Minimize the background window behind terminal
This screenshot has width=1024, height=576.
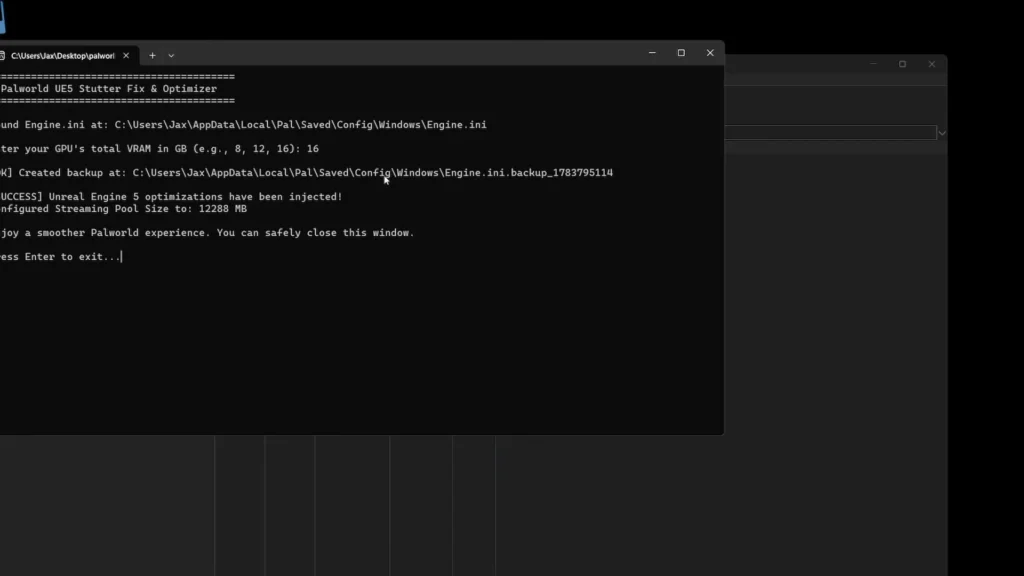pos(873,64)
